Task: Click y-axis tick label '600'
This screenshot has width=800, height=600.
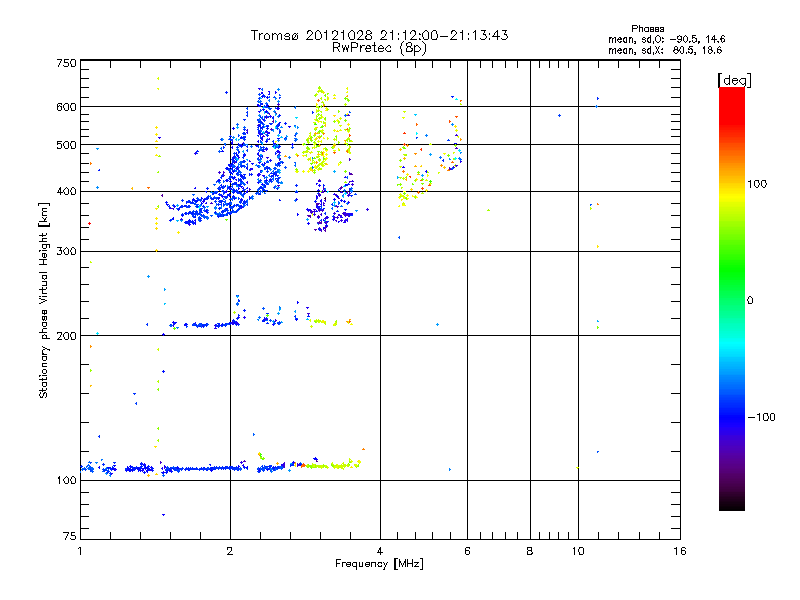Action: tap(67, 107)
